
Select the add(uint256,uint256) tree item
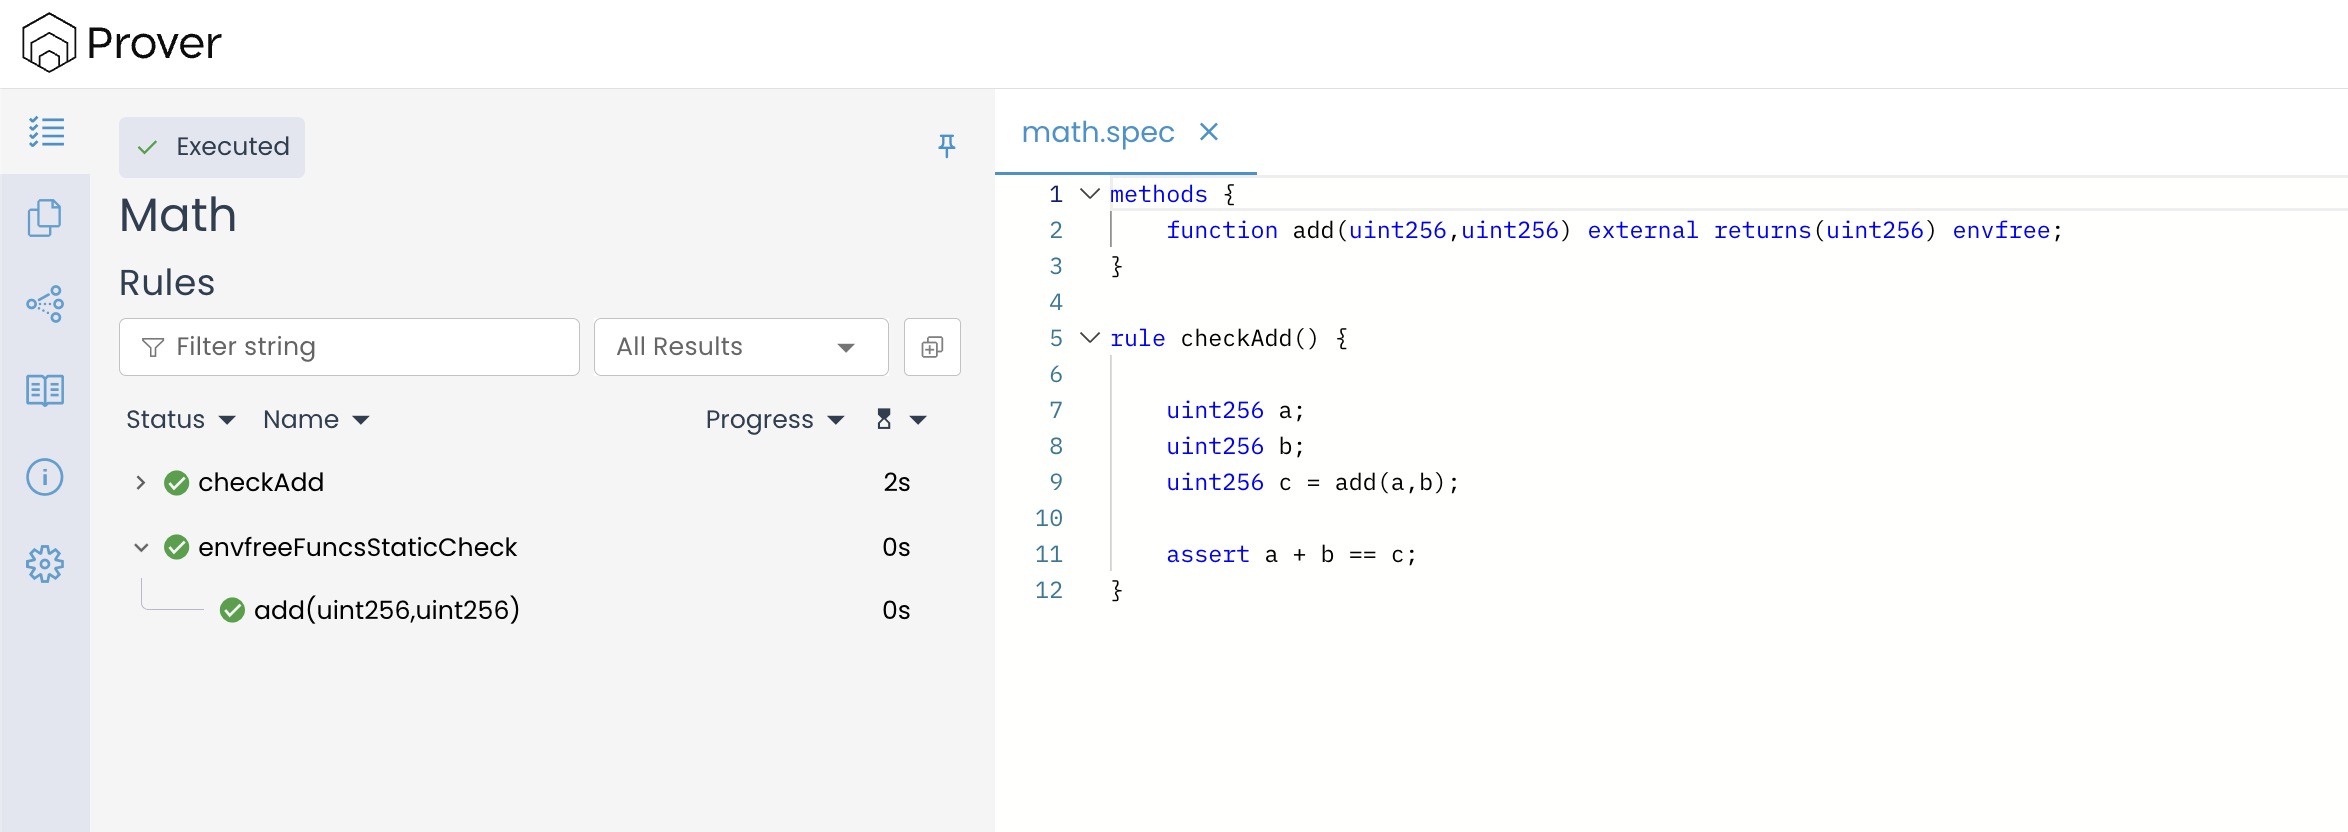(386, 610)
